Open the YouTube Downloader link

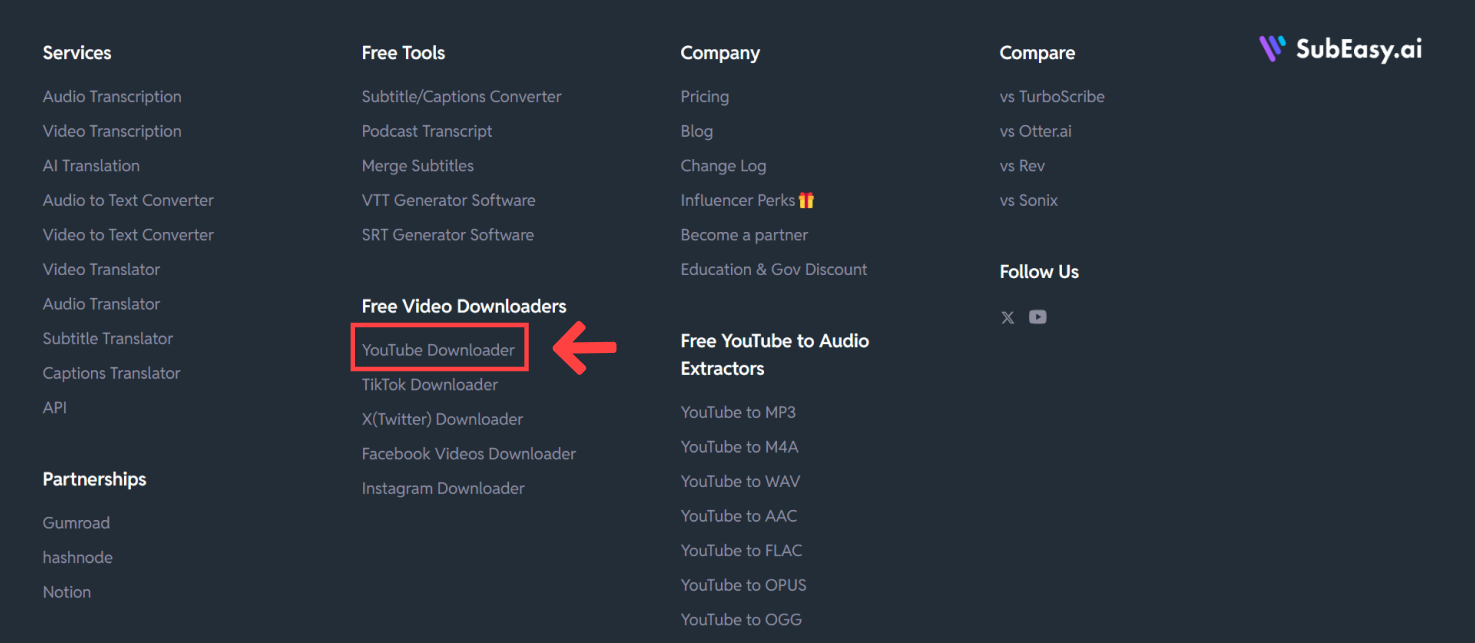click(439, 350)
